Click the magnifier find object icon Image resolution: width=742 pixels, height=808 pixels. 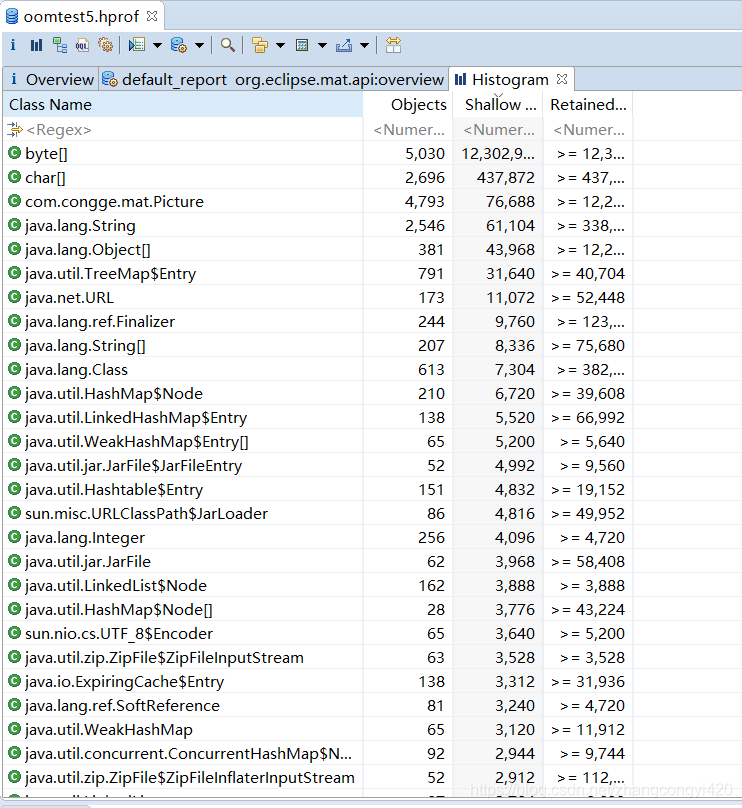tap(228, 45)
